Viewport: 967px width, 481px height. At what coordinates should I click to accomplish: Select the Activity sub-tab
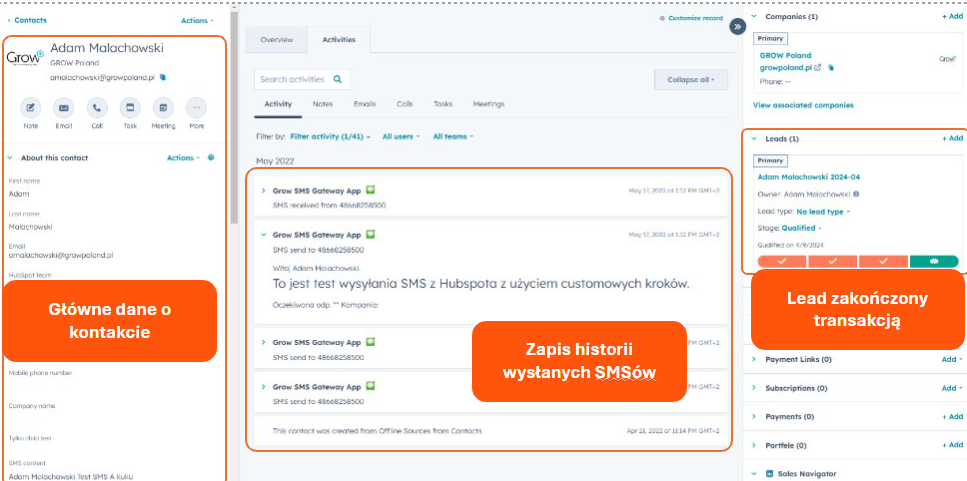pos(278,104)
